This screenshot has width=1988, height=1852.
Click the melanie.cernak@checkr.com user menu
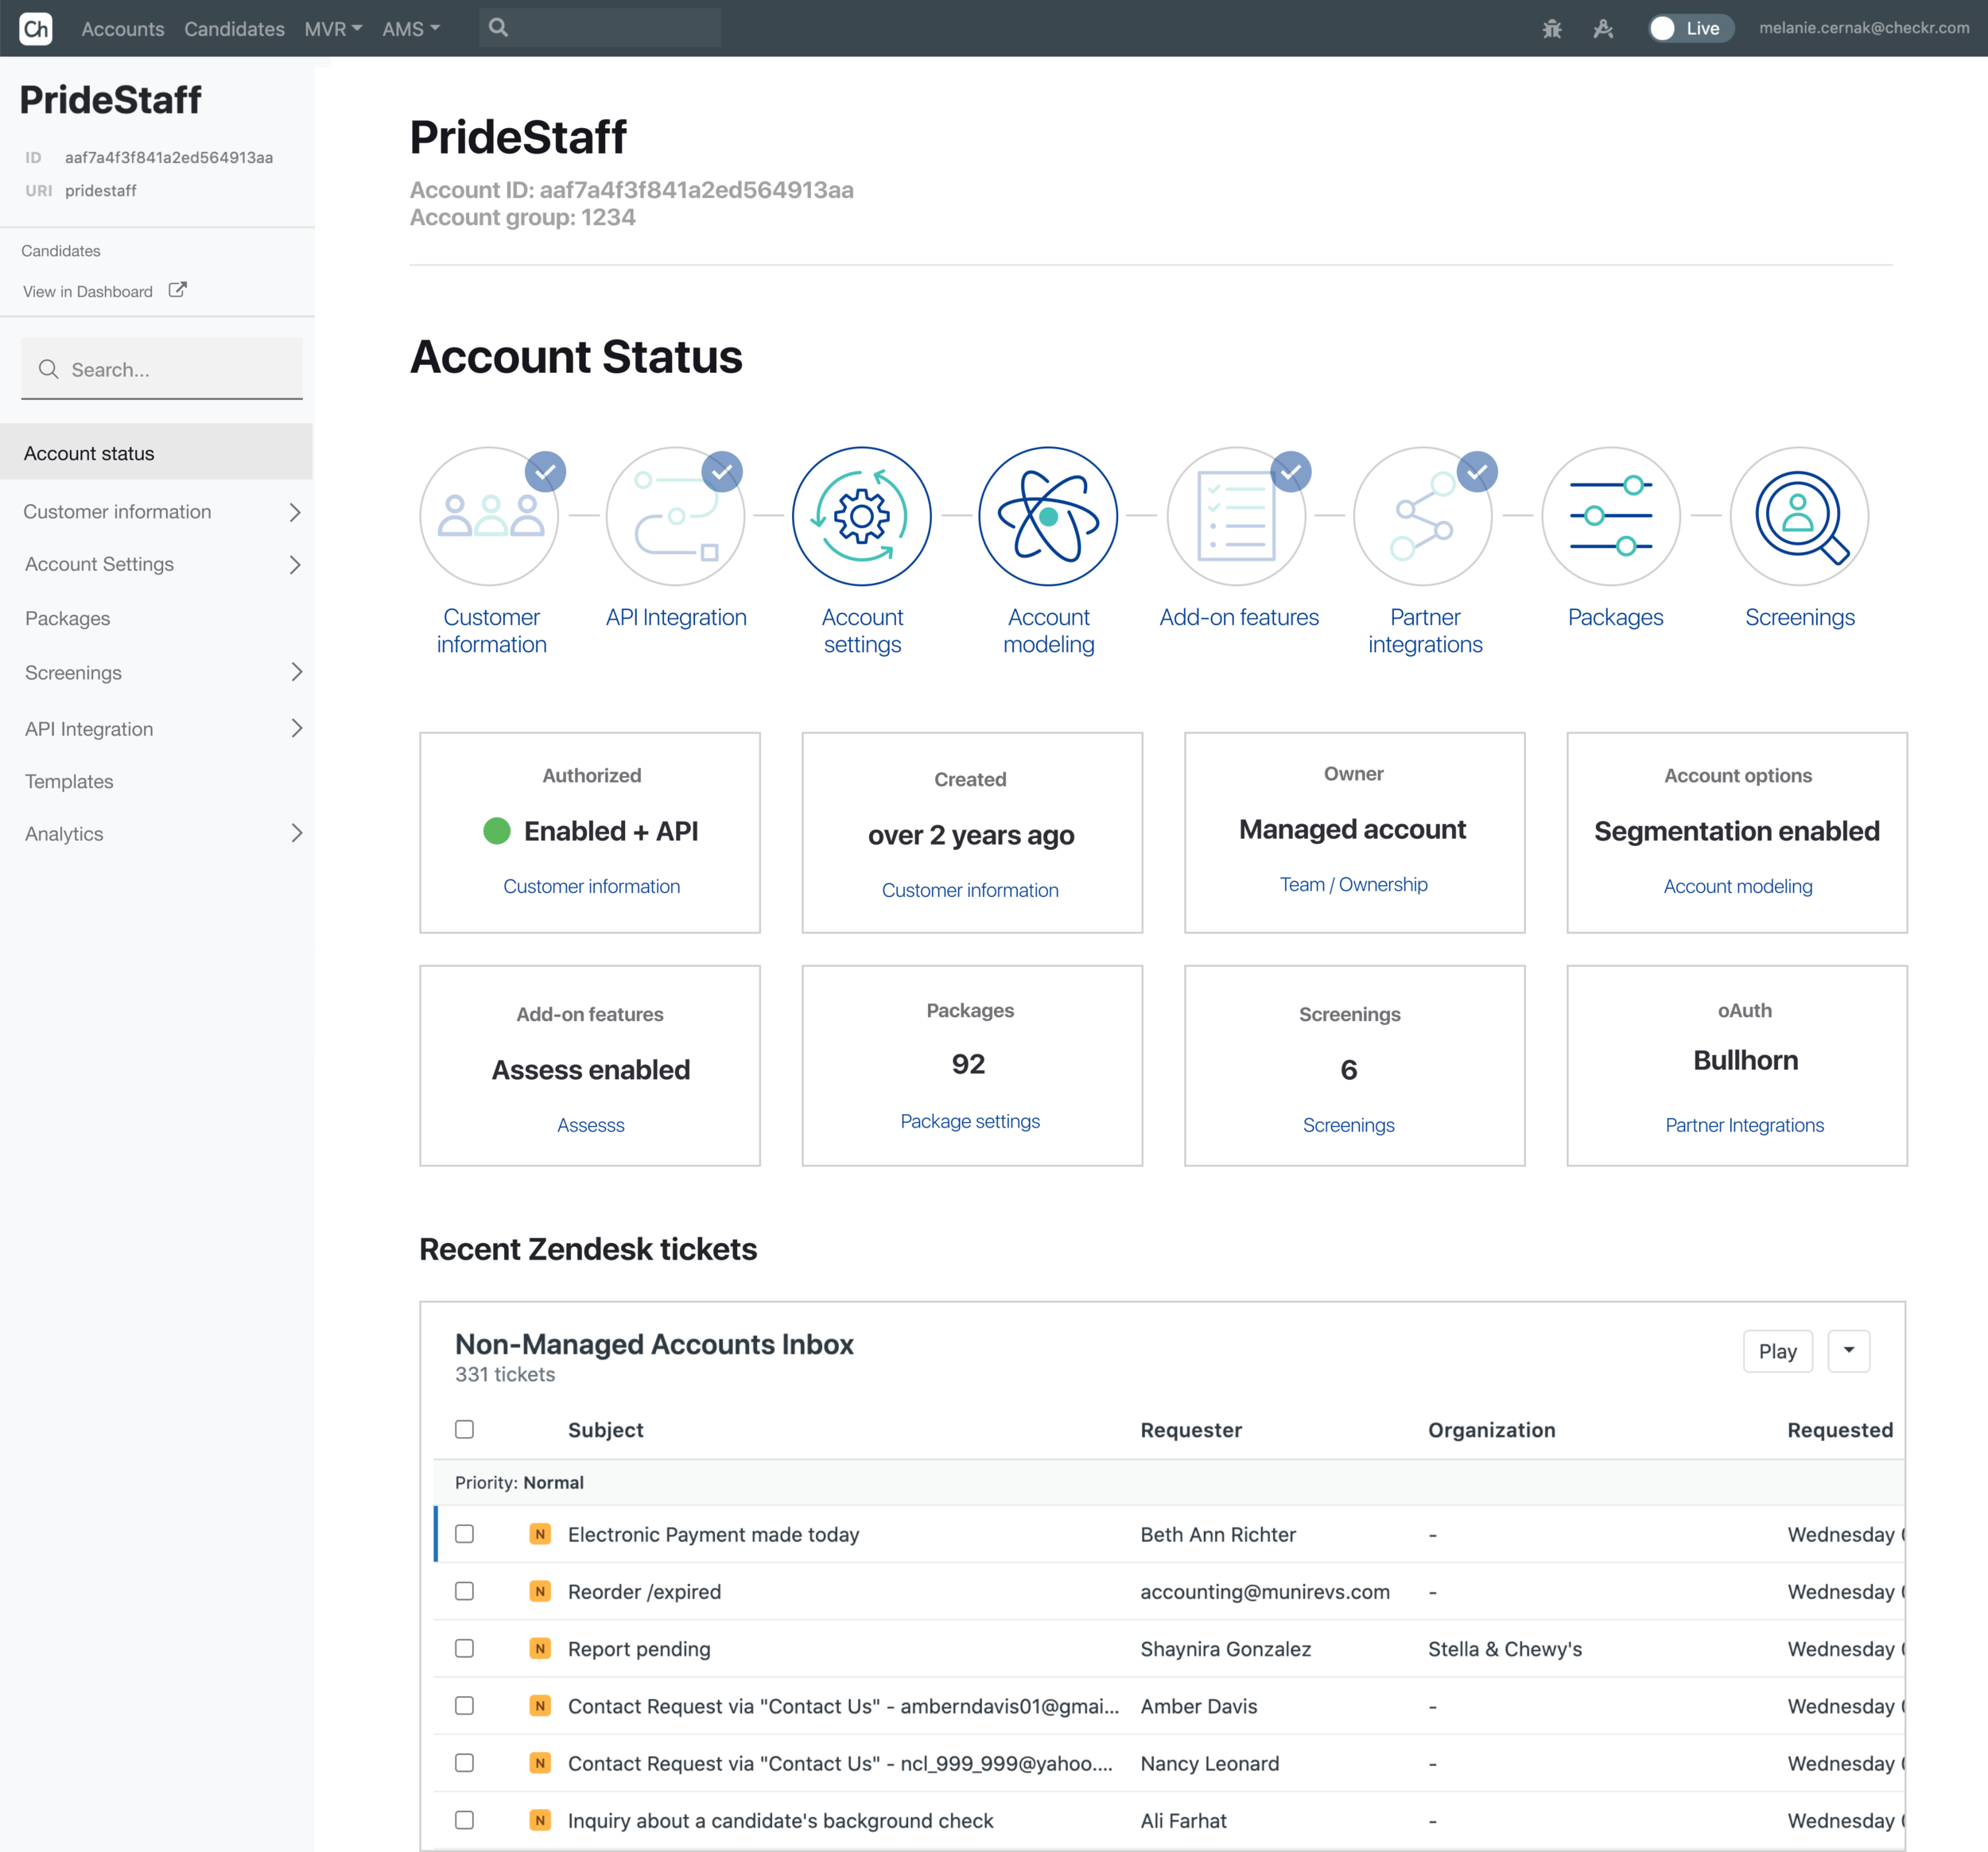click(1864, 28)
